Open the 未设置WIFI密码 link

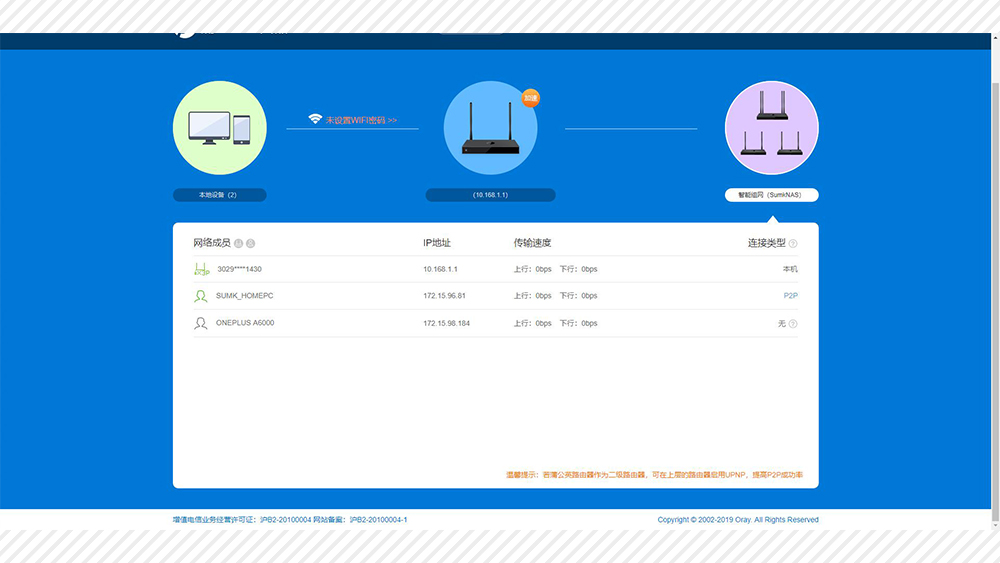[x=361, y=120]
